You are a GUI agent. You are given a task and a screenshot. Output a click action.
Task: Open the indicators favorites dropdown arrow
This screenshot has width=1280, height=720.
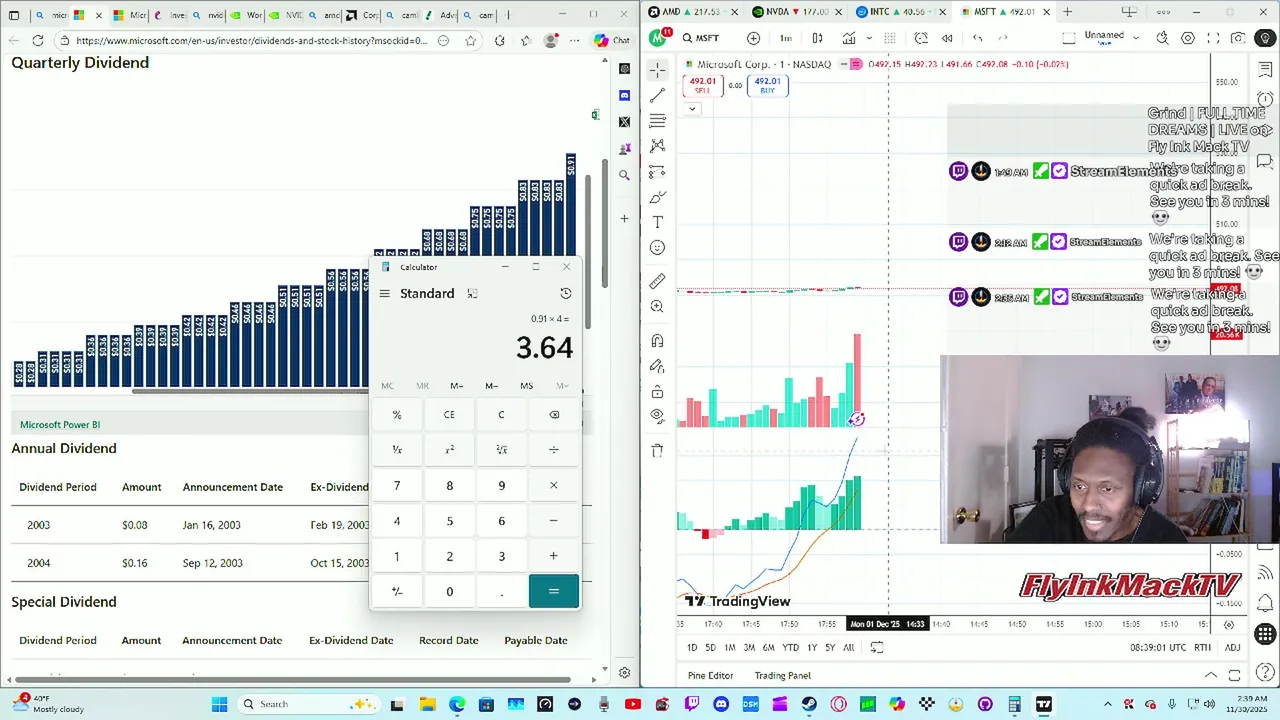869,38
